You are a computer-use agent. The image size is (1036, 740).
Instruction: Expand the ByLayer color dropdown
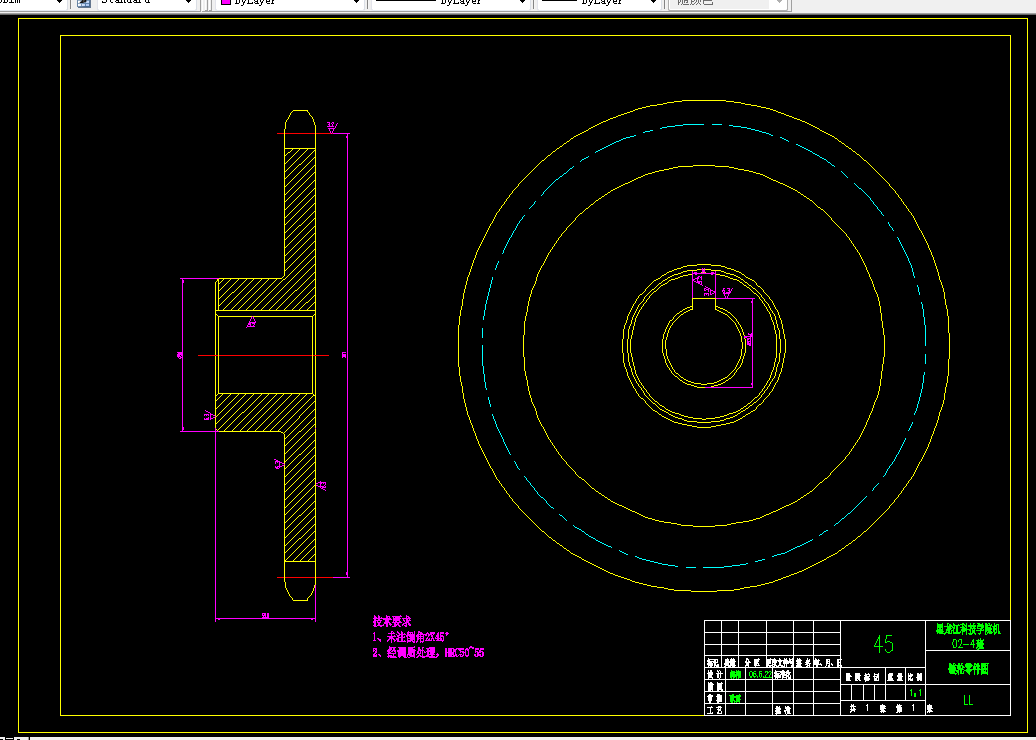click(291, 3)
